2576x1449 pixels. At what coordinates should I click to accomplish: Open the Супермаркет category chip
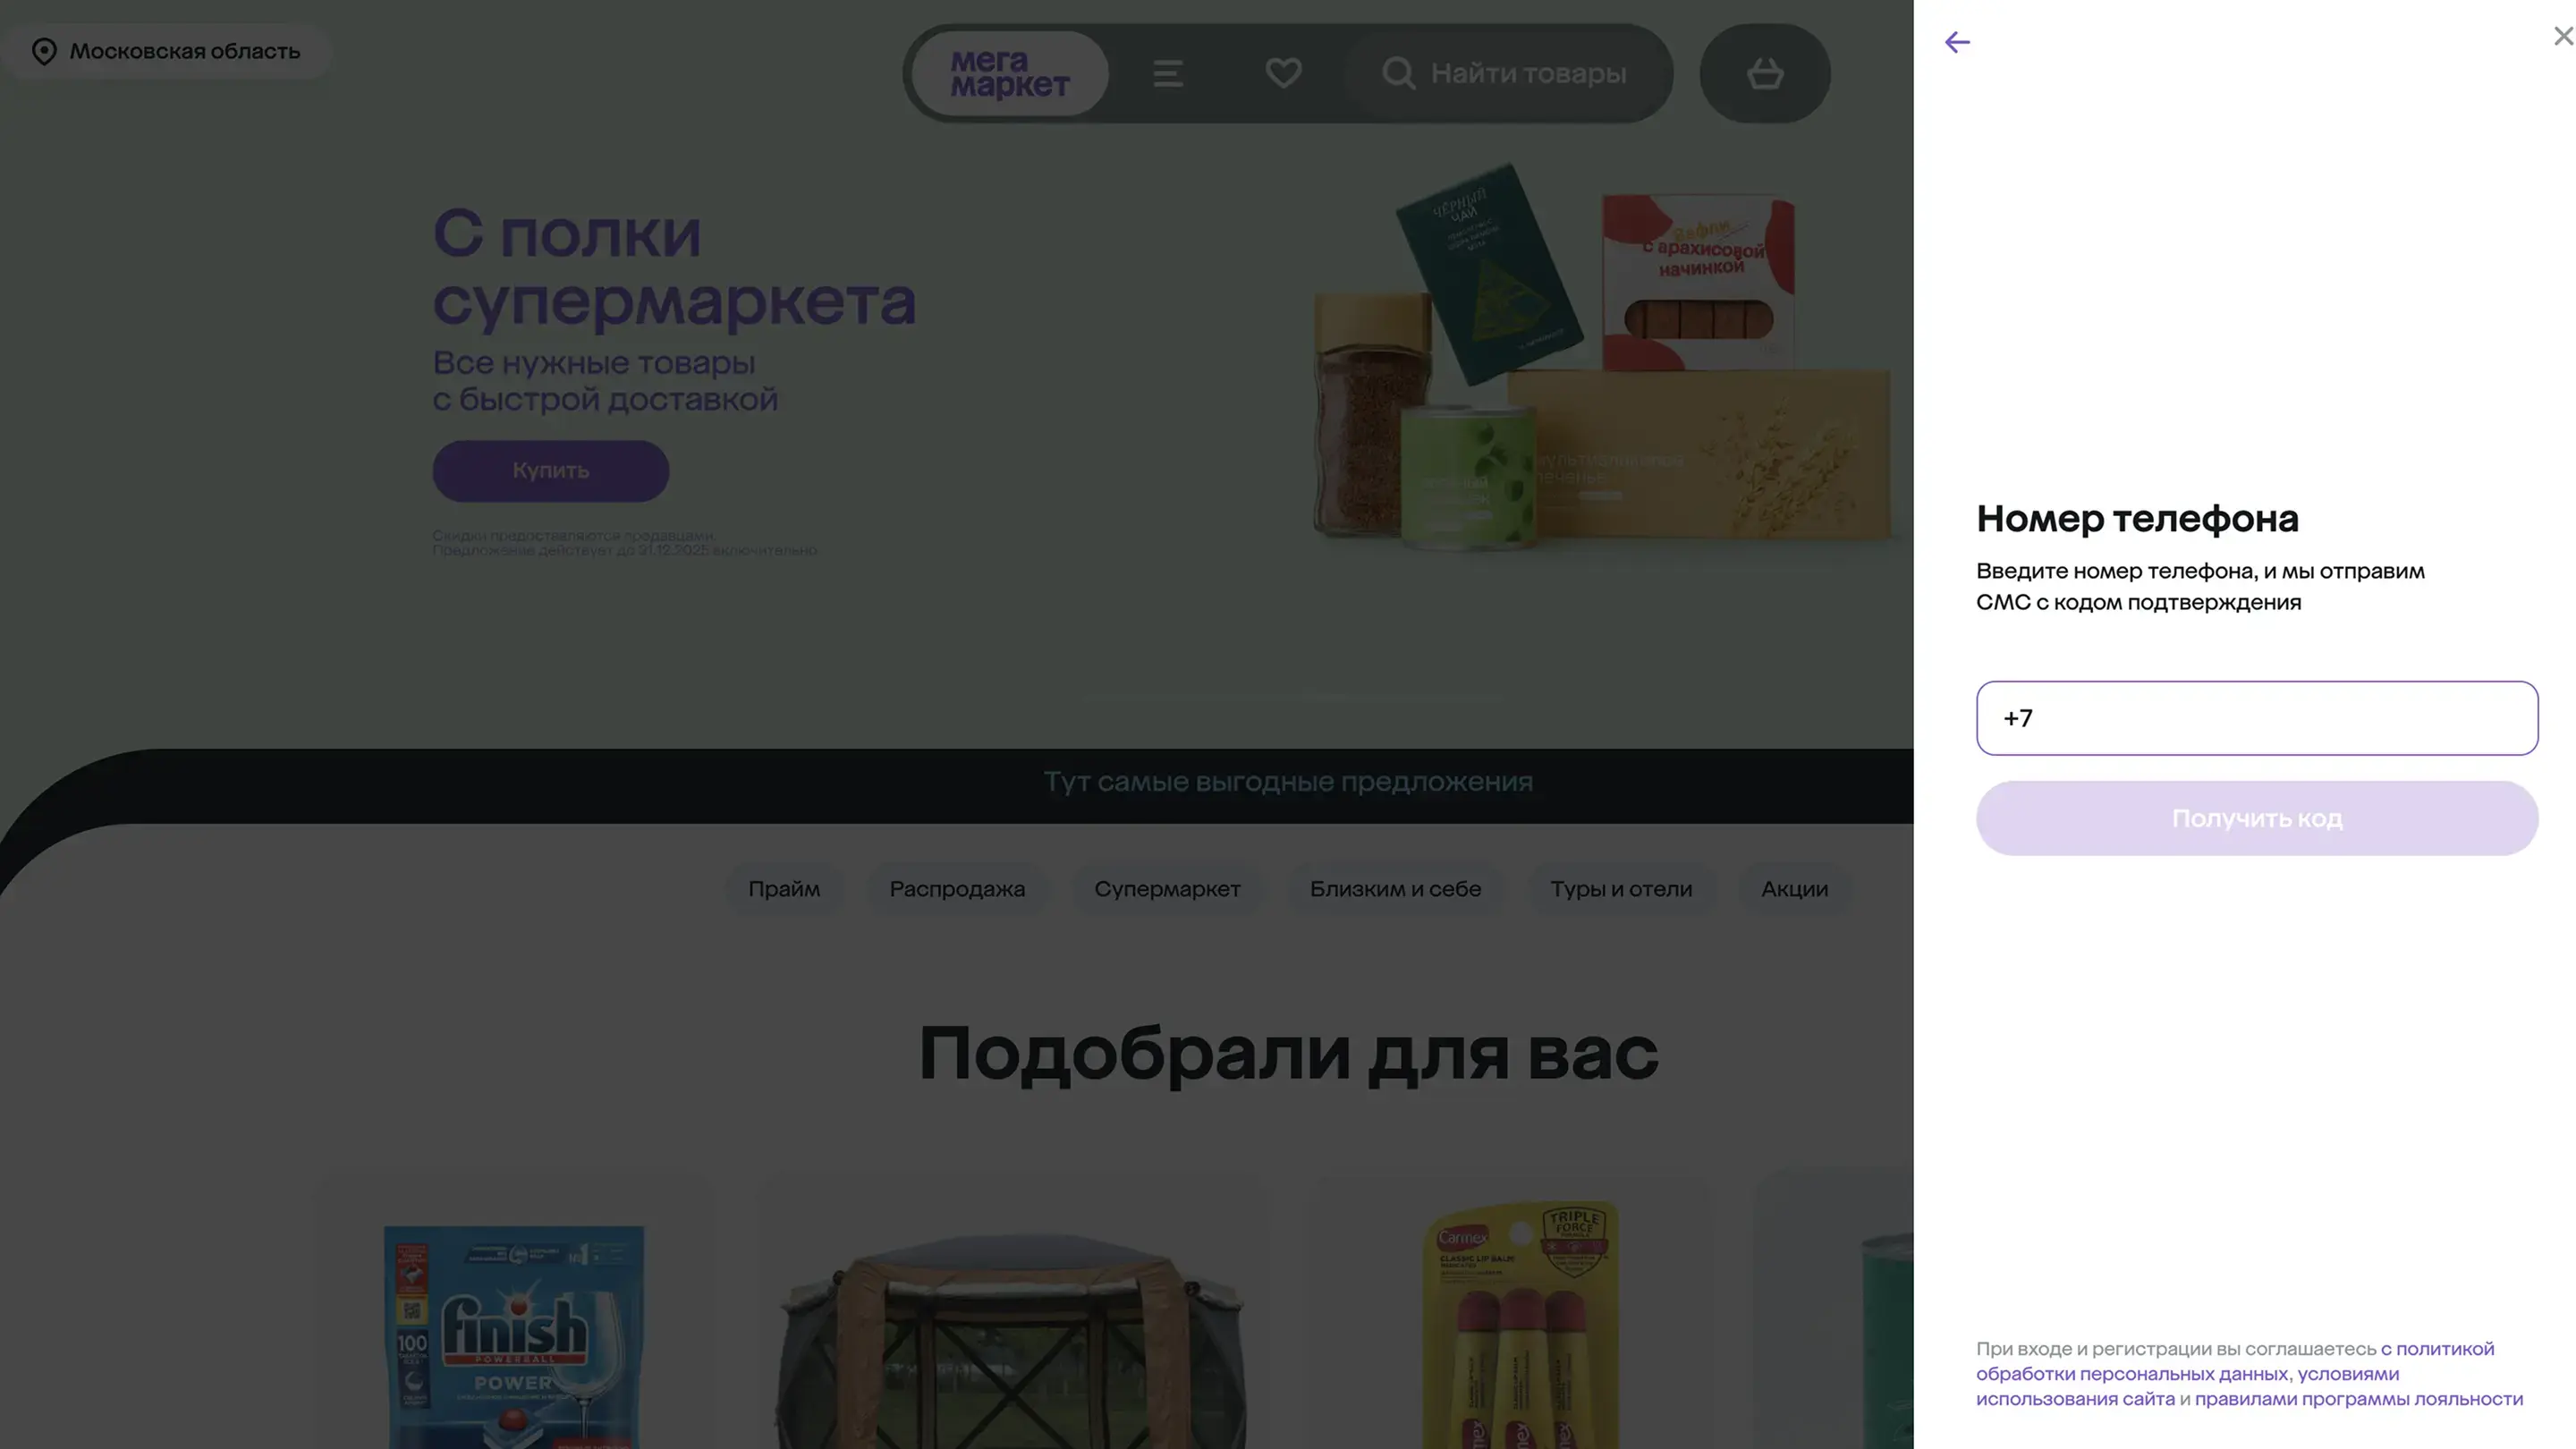(x=1167, y=889)
